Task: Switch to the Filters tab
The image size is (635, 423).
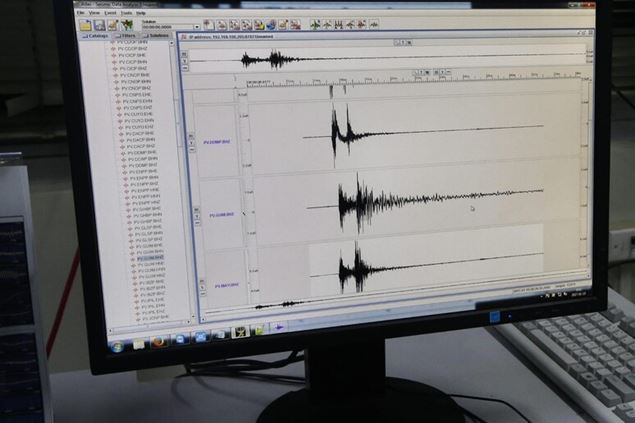Action: pos(129,35)
